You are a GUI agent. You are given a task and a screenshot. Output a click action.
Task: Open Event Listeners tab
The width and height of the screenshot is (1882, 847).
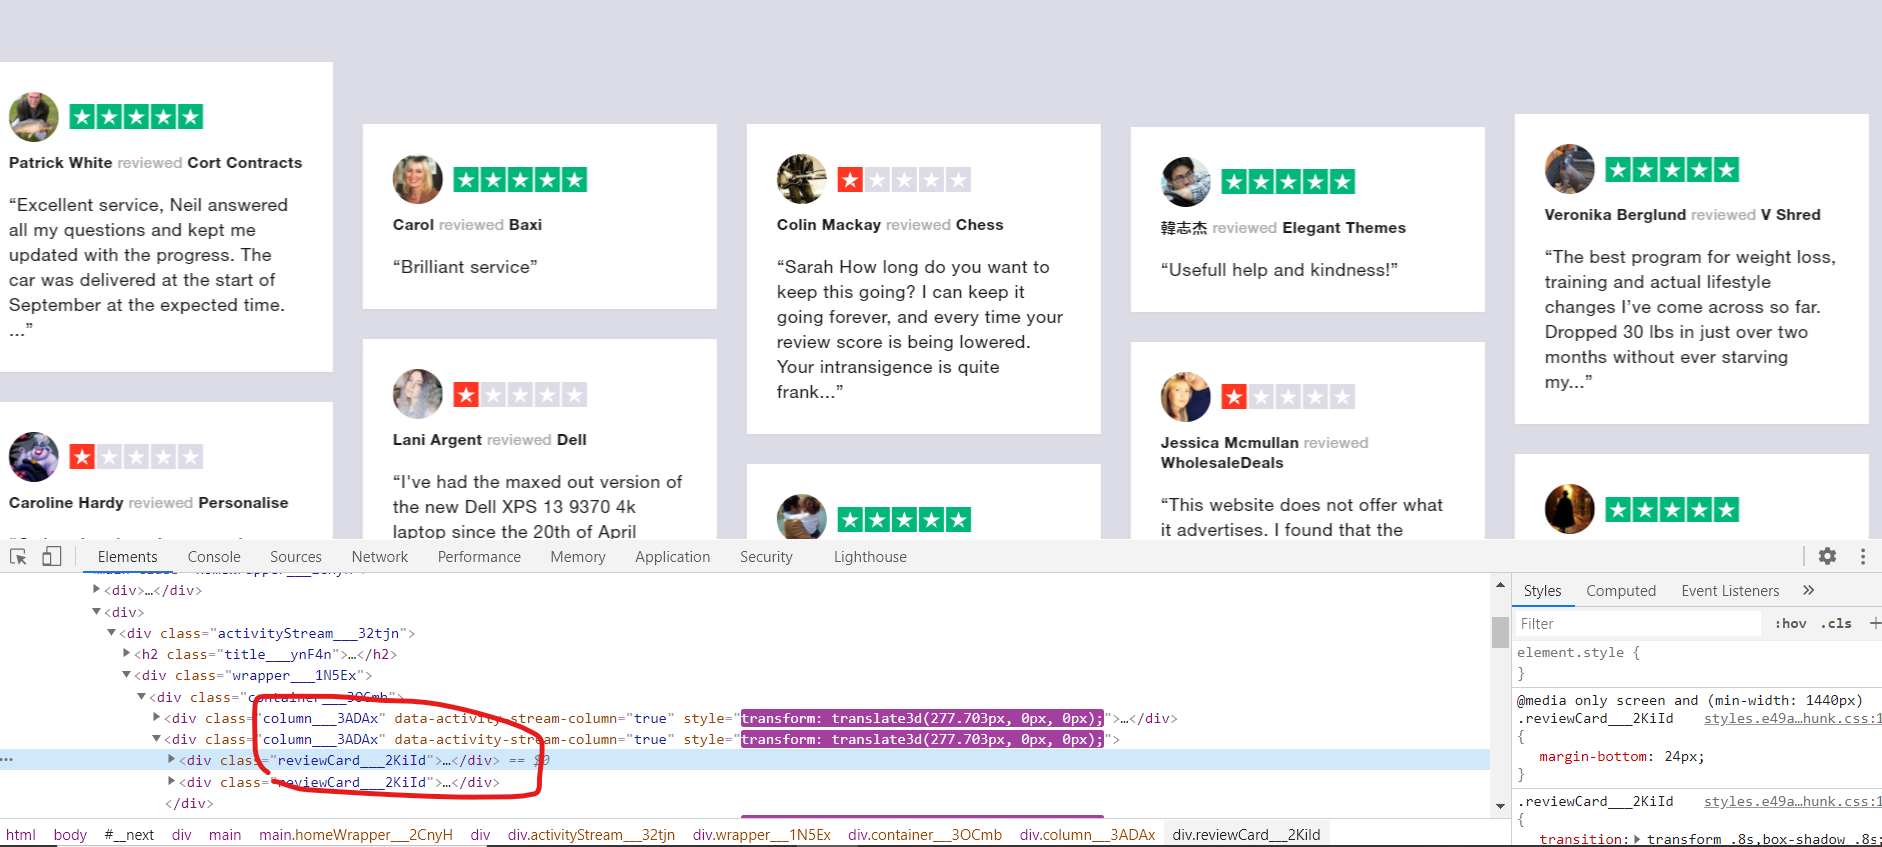(1730, 591)
